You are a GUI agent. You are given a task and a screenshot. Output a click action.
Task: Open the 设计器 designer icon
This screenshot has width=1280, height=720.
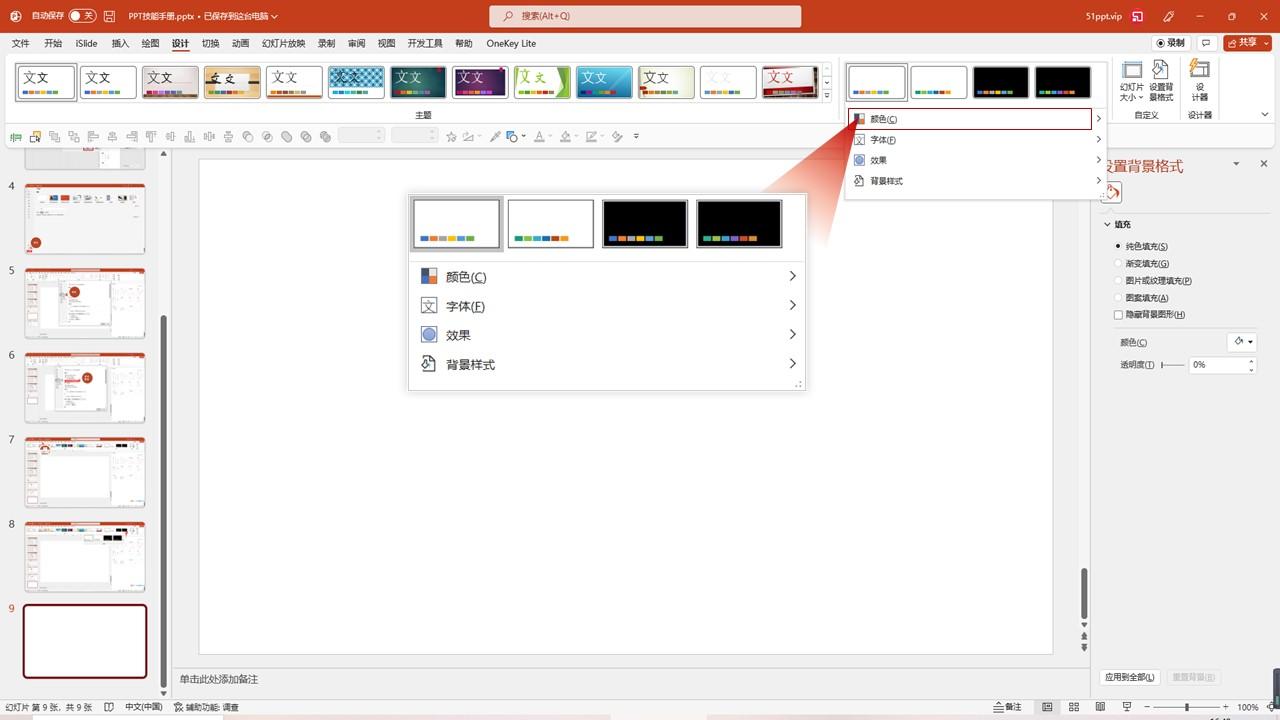tap(1200, 81)
